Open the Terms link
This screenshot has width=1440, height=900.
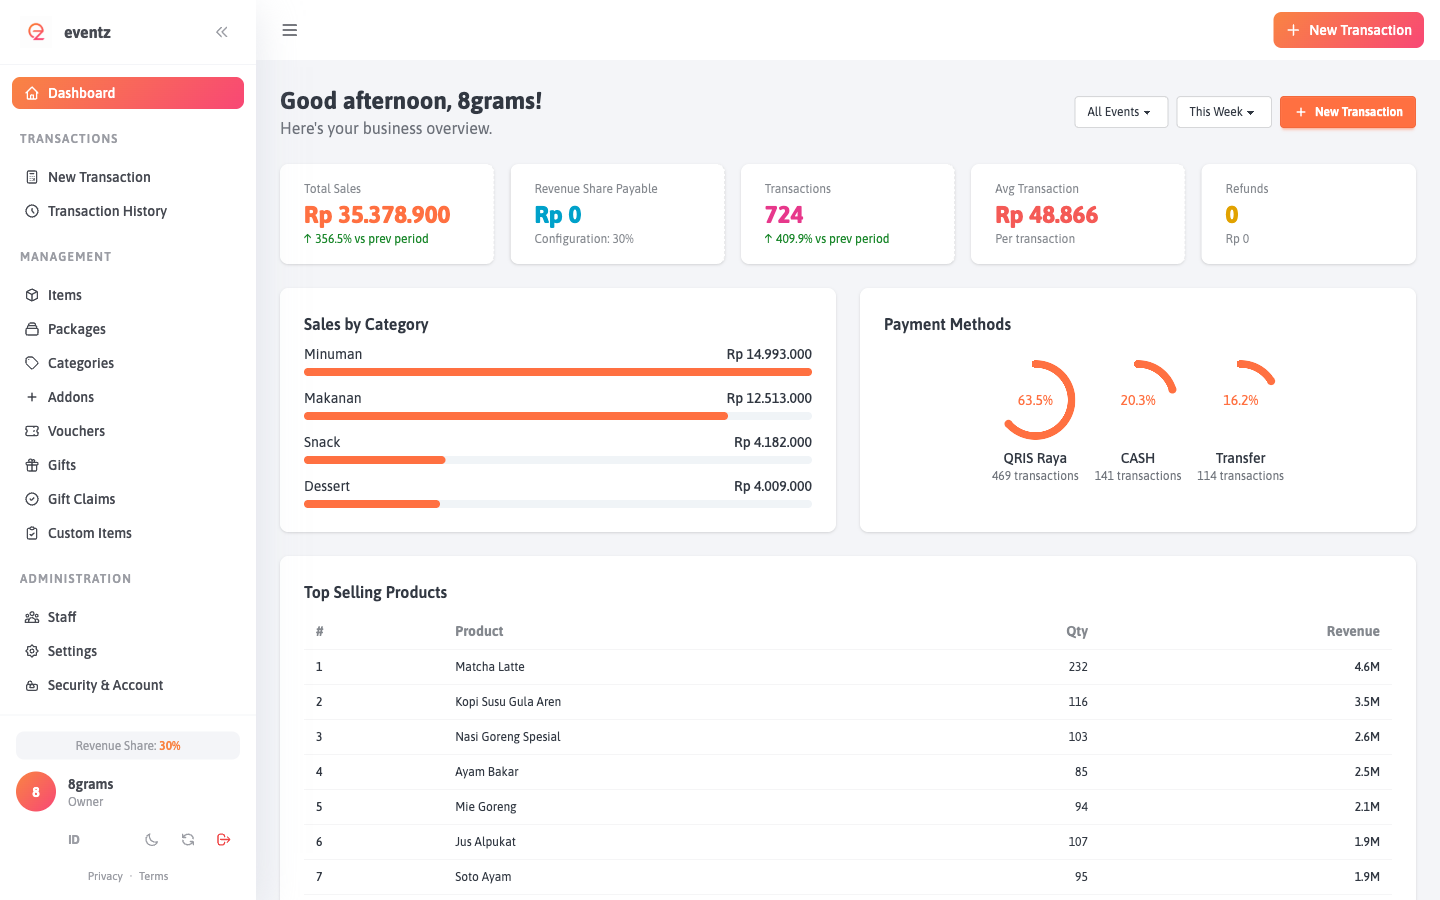pos(154,876)
